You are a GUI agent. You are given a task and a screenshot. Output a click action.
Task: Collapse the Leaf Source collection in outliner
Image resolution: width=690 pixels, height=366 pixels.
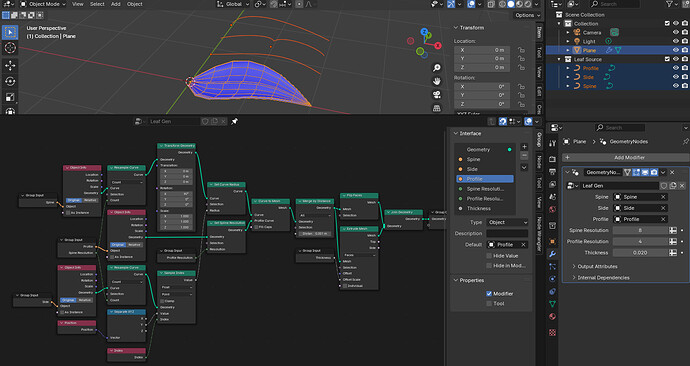point(559,59)
